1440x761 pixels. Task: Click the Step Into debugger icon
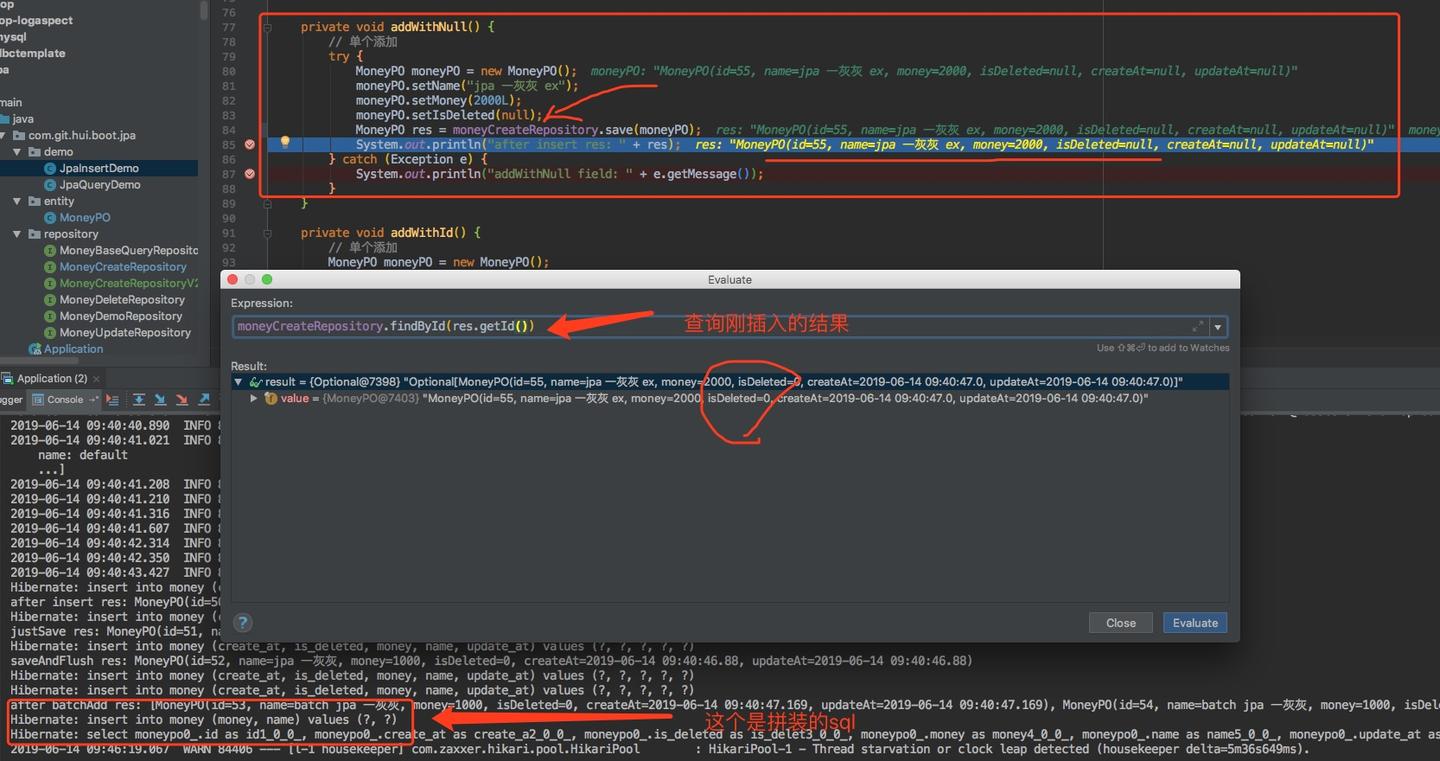point(159,400)
